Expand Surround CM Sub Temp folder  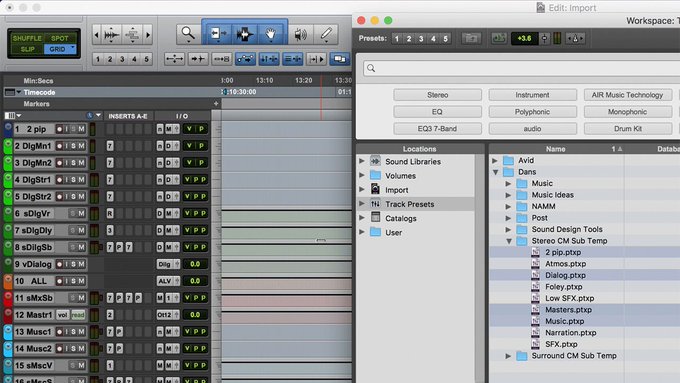pos(508,356)
